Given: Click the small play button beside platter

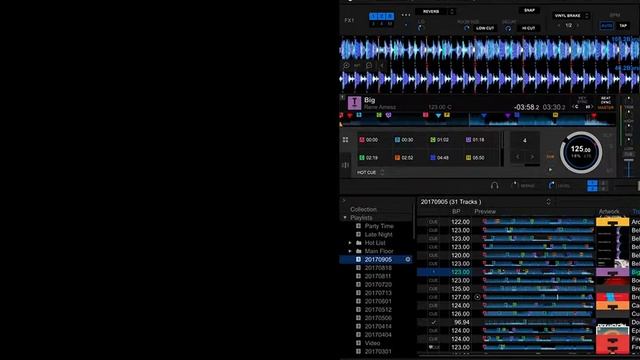Looking at the screenshot, I should (550, 169).
